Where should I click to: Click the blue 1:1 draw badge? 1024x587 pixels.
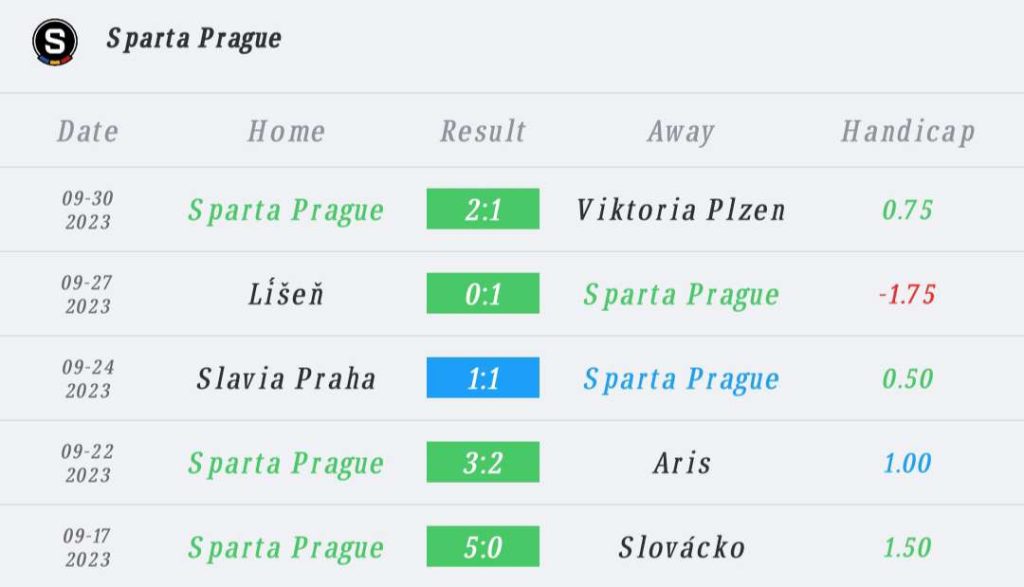click(x=483, y=378)
